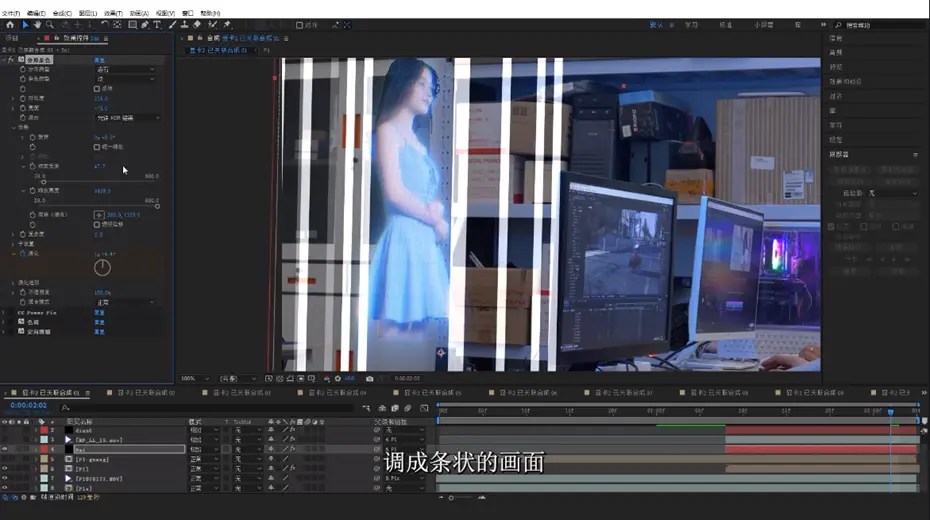
Task: Click the height slider handle at the right end
Action: (x=157, y=206)
